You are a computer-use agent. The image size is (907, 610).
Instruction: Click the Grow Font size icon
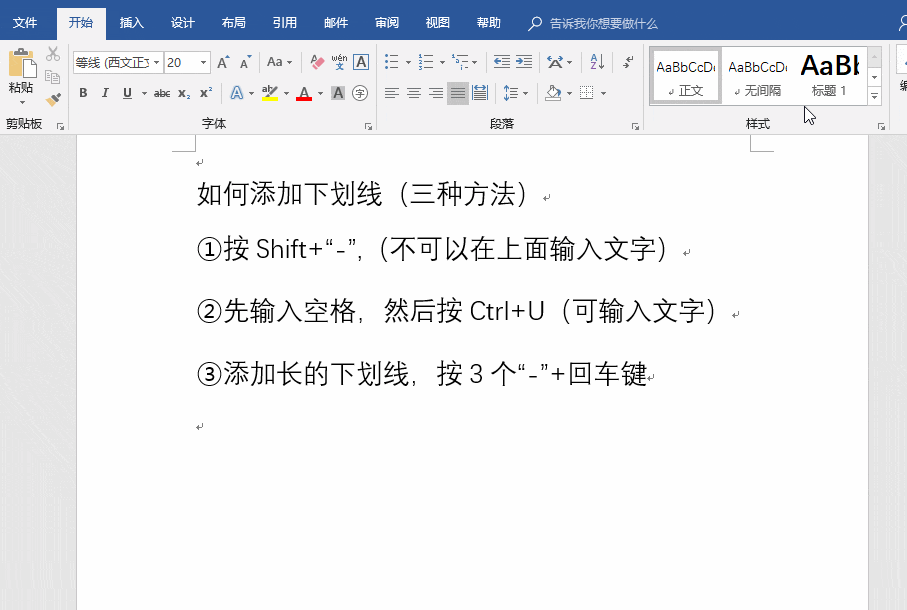point(223,62)
